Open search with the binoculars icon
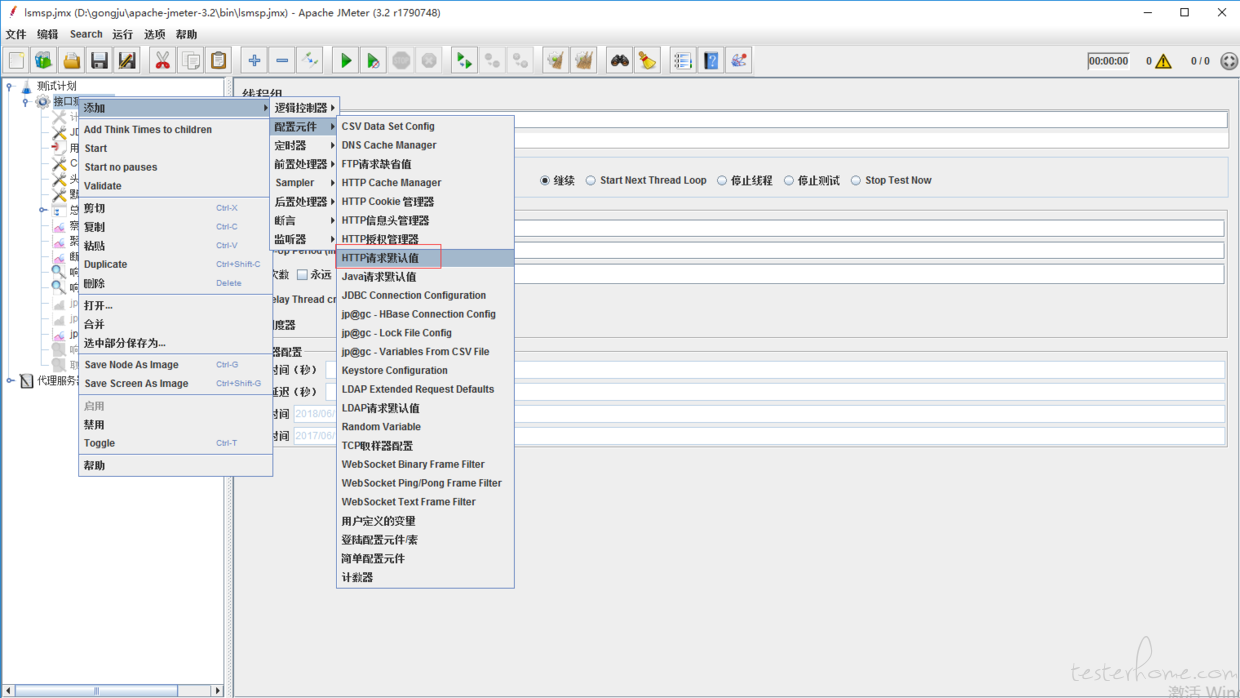1240x698 pixels. click(x=620, y=61)
